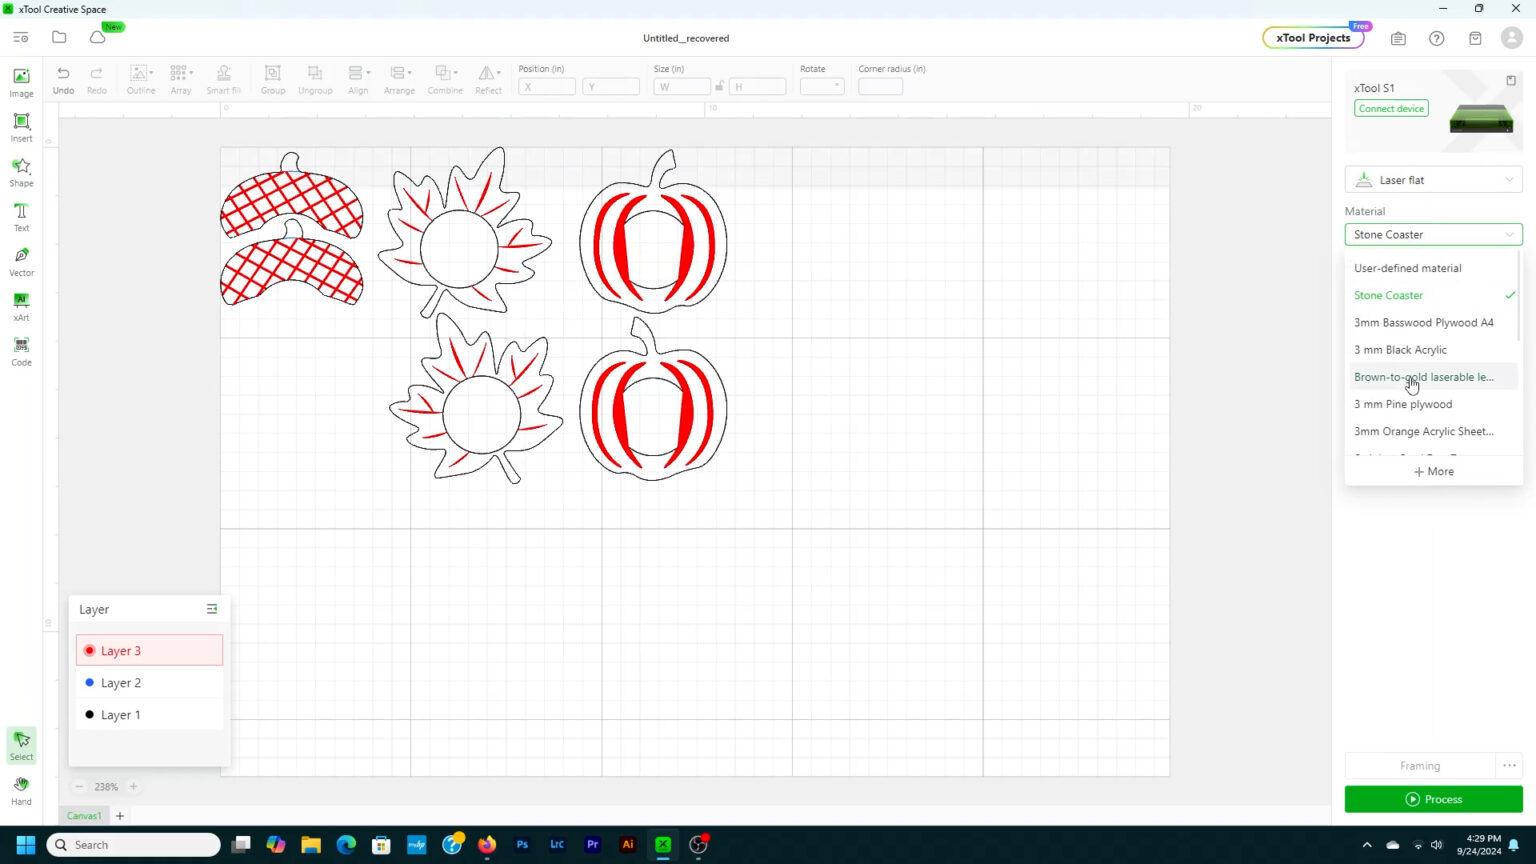Click the Connect device button
The height and width of the screenshot is (864, 1536).
click(1391, 108)
